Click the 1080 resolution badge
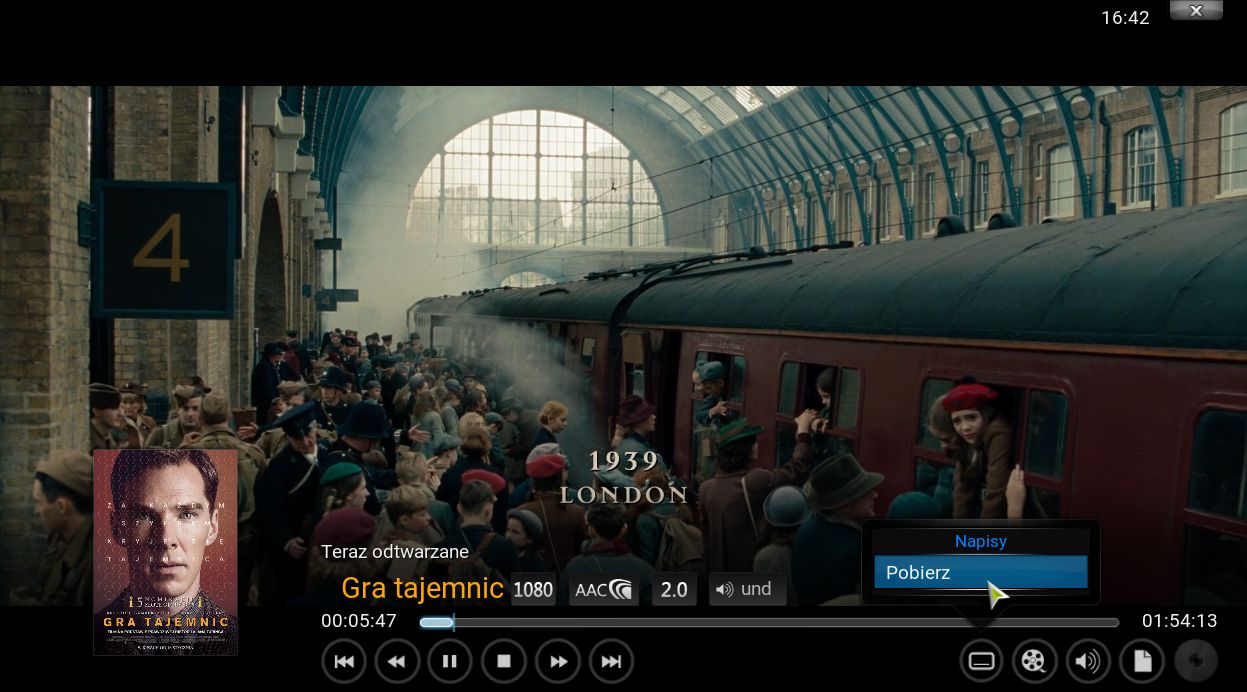This screenshot has height=692, width=1247. pyautogui.click(x=533, y=589)
